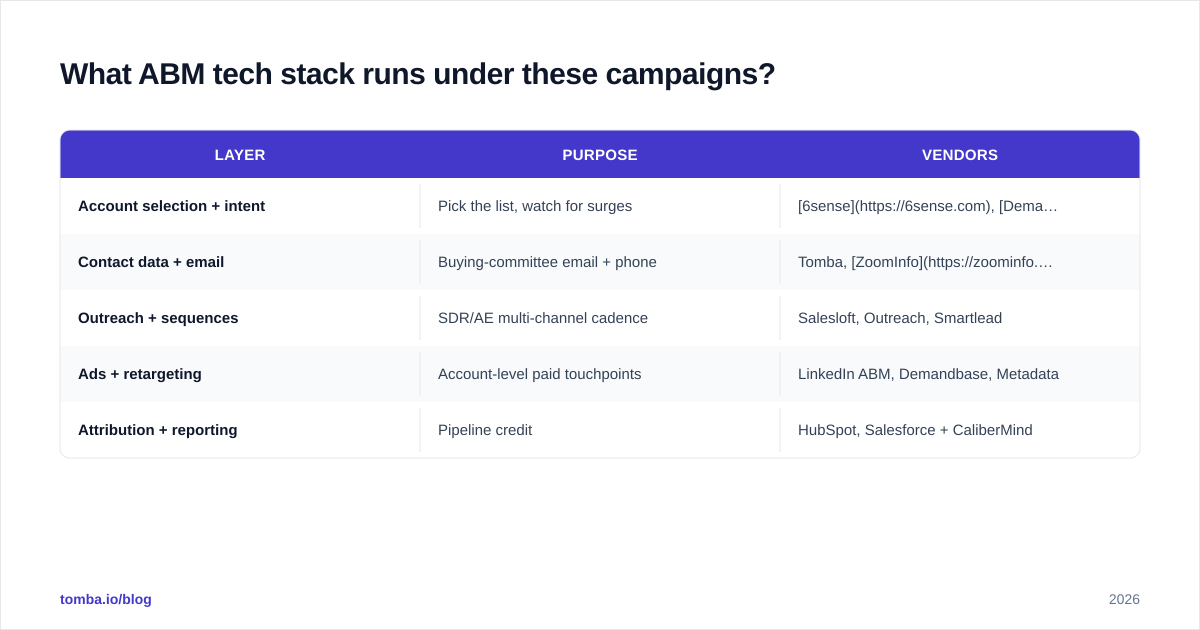Click the 6sense vendors cell

point(960,206)
